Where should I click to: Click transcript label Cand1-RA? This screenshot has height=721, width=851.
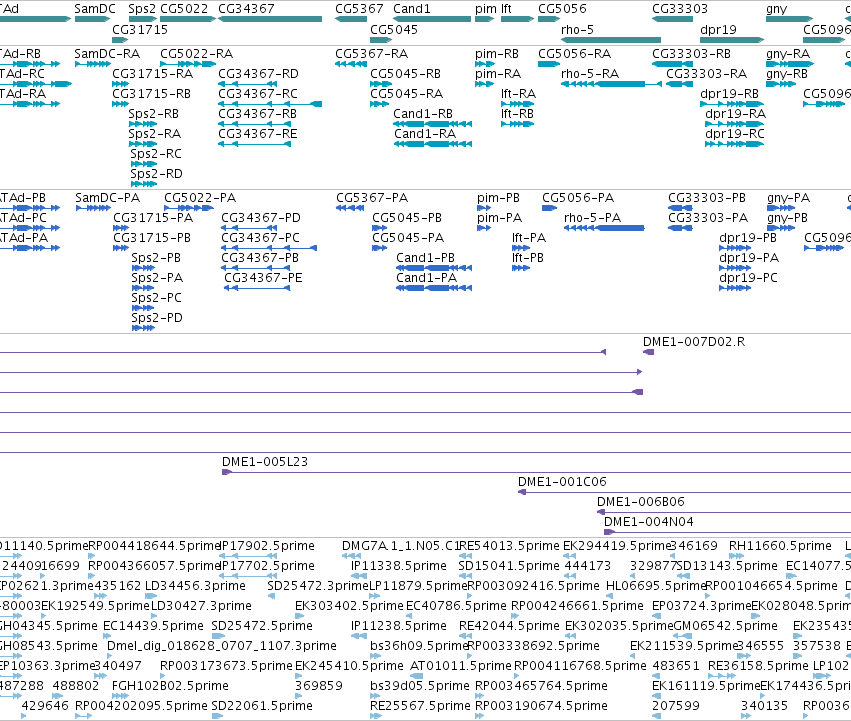pos(425,134)
